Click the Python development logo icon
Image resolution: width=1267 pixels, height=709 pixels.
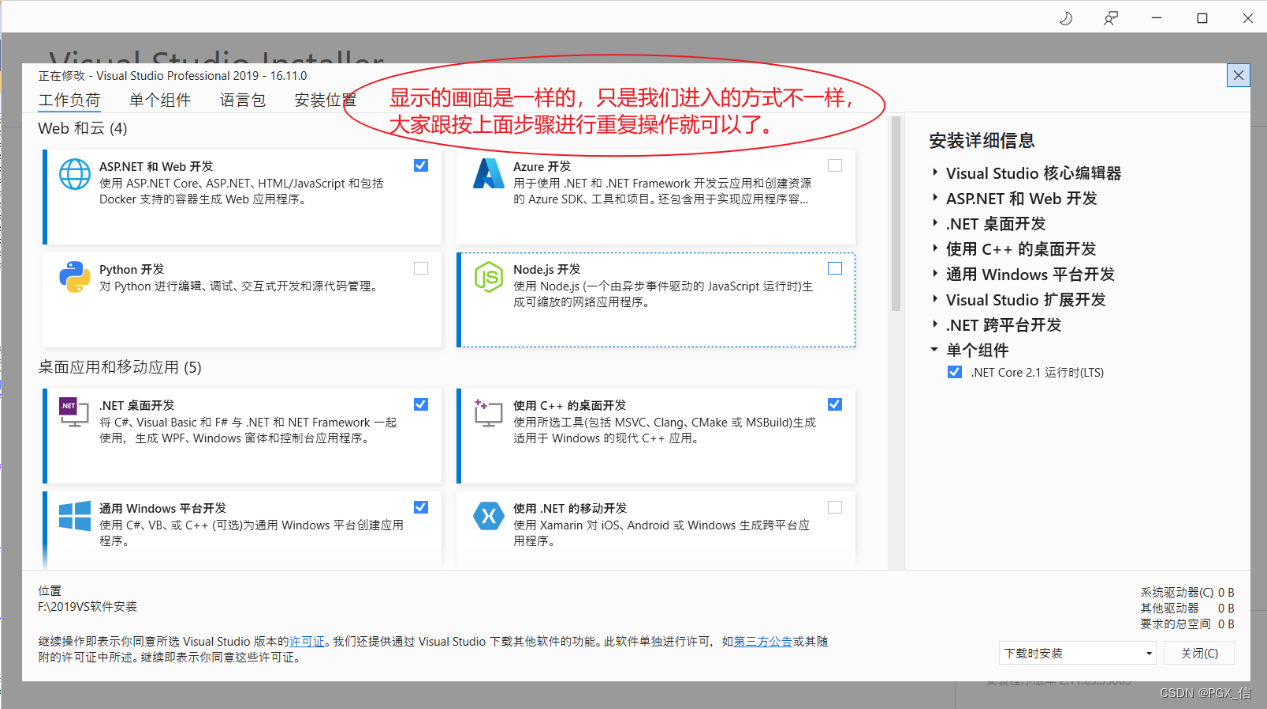(75, 277)
